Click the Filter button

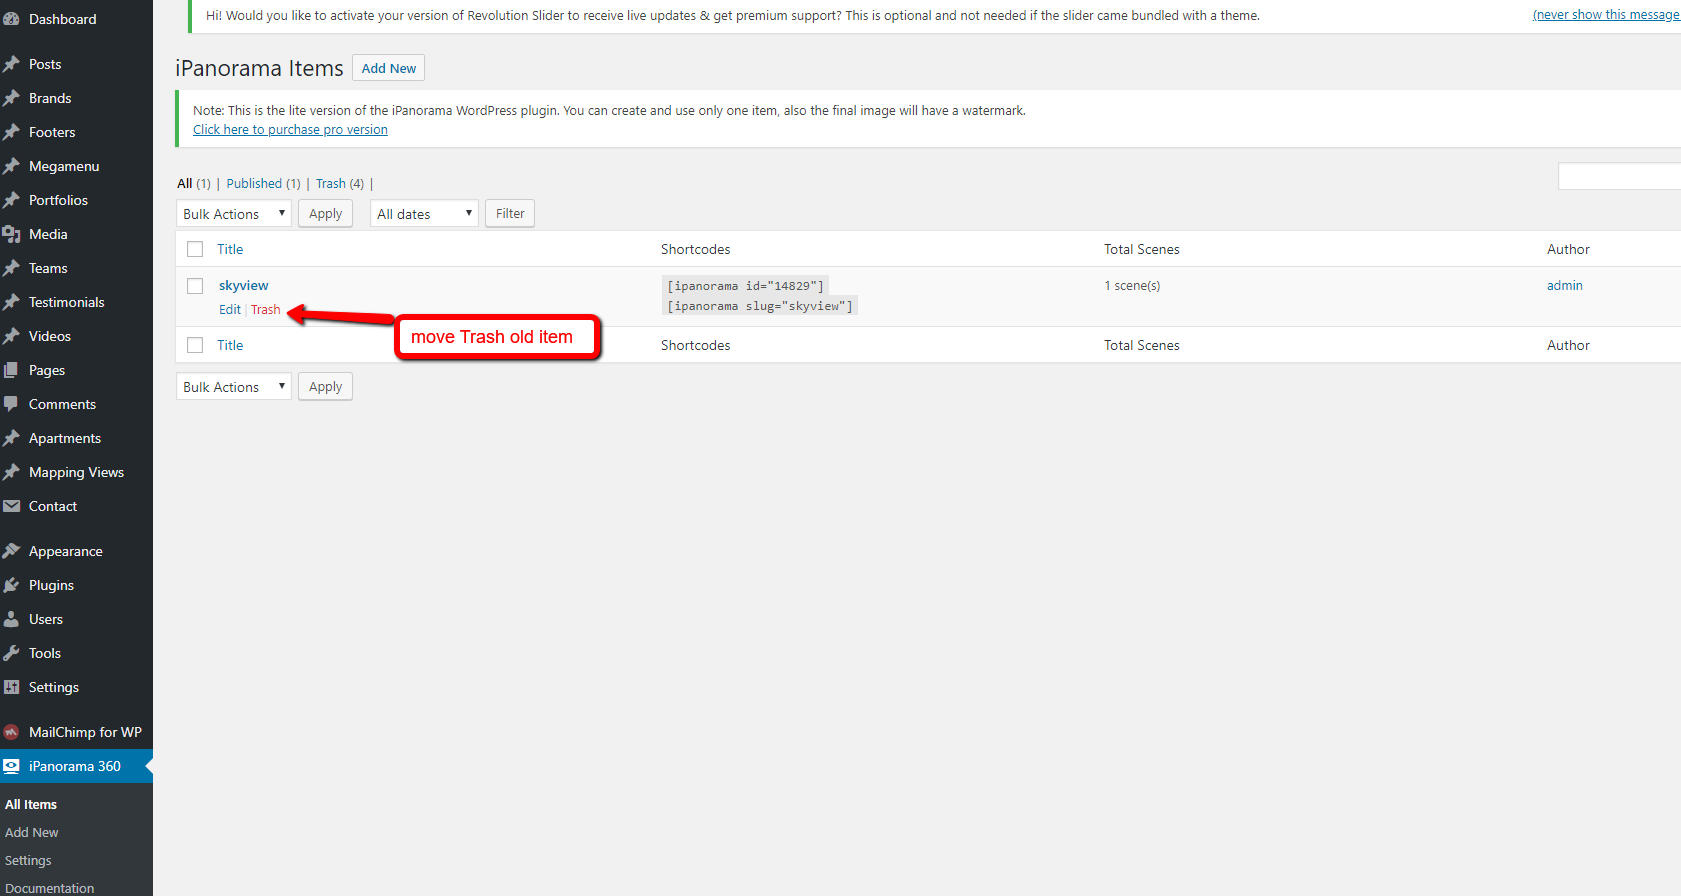(510, 214)
